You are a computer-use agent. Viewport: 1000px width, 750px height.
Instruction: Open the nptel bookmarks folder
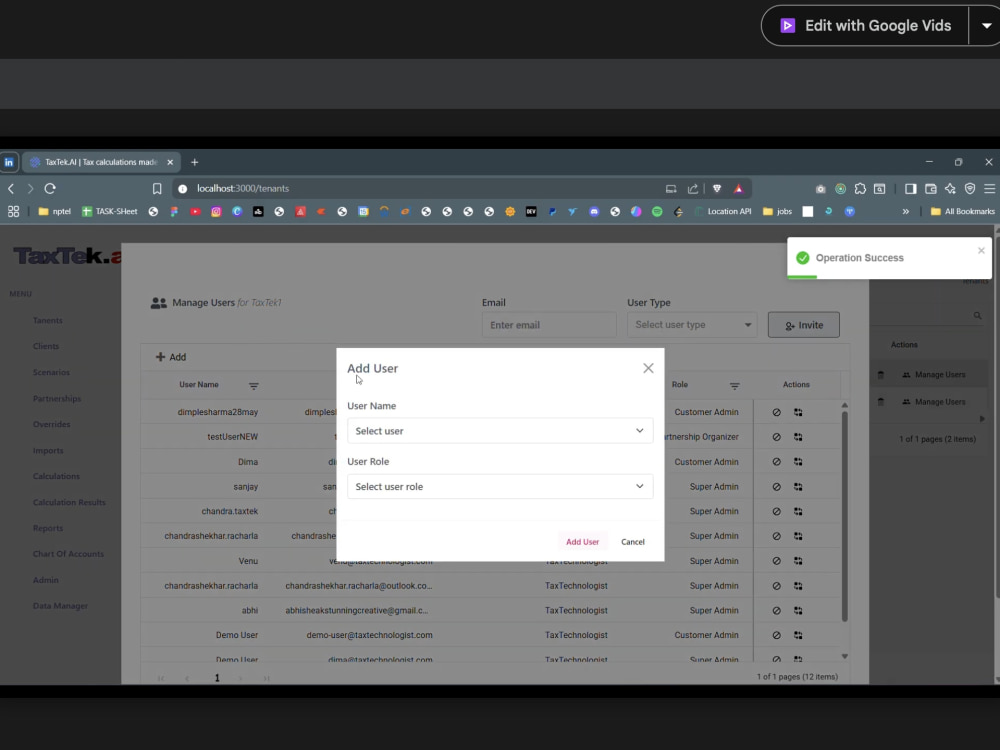[x=54, y=211]
